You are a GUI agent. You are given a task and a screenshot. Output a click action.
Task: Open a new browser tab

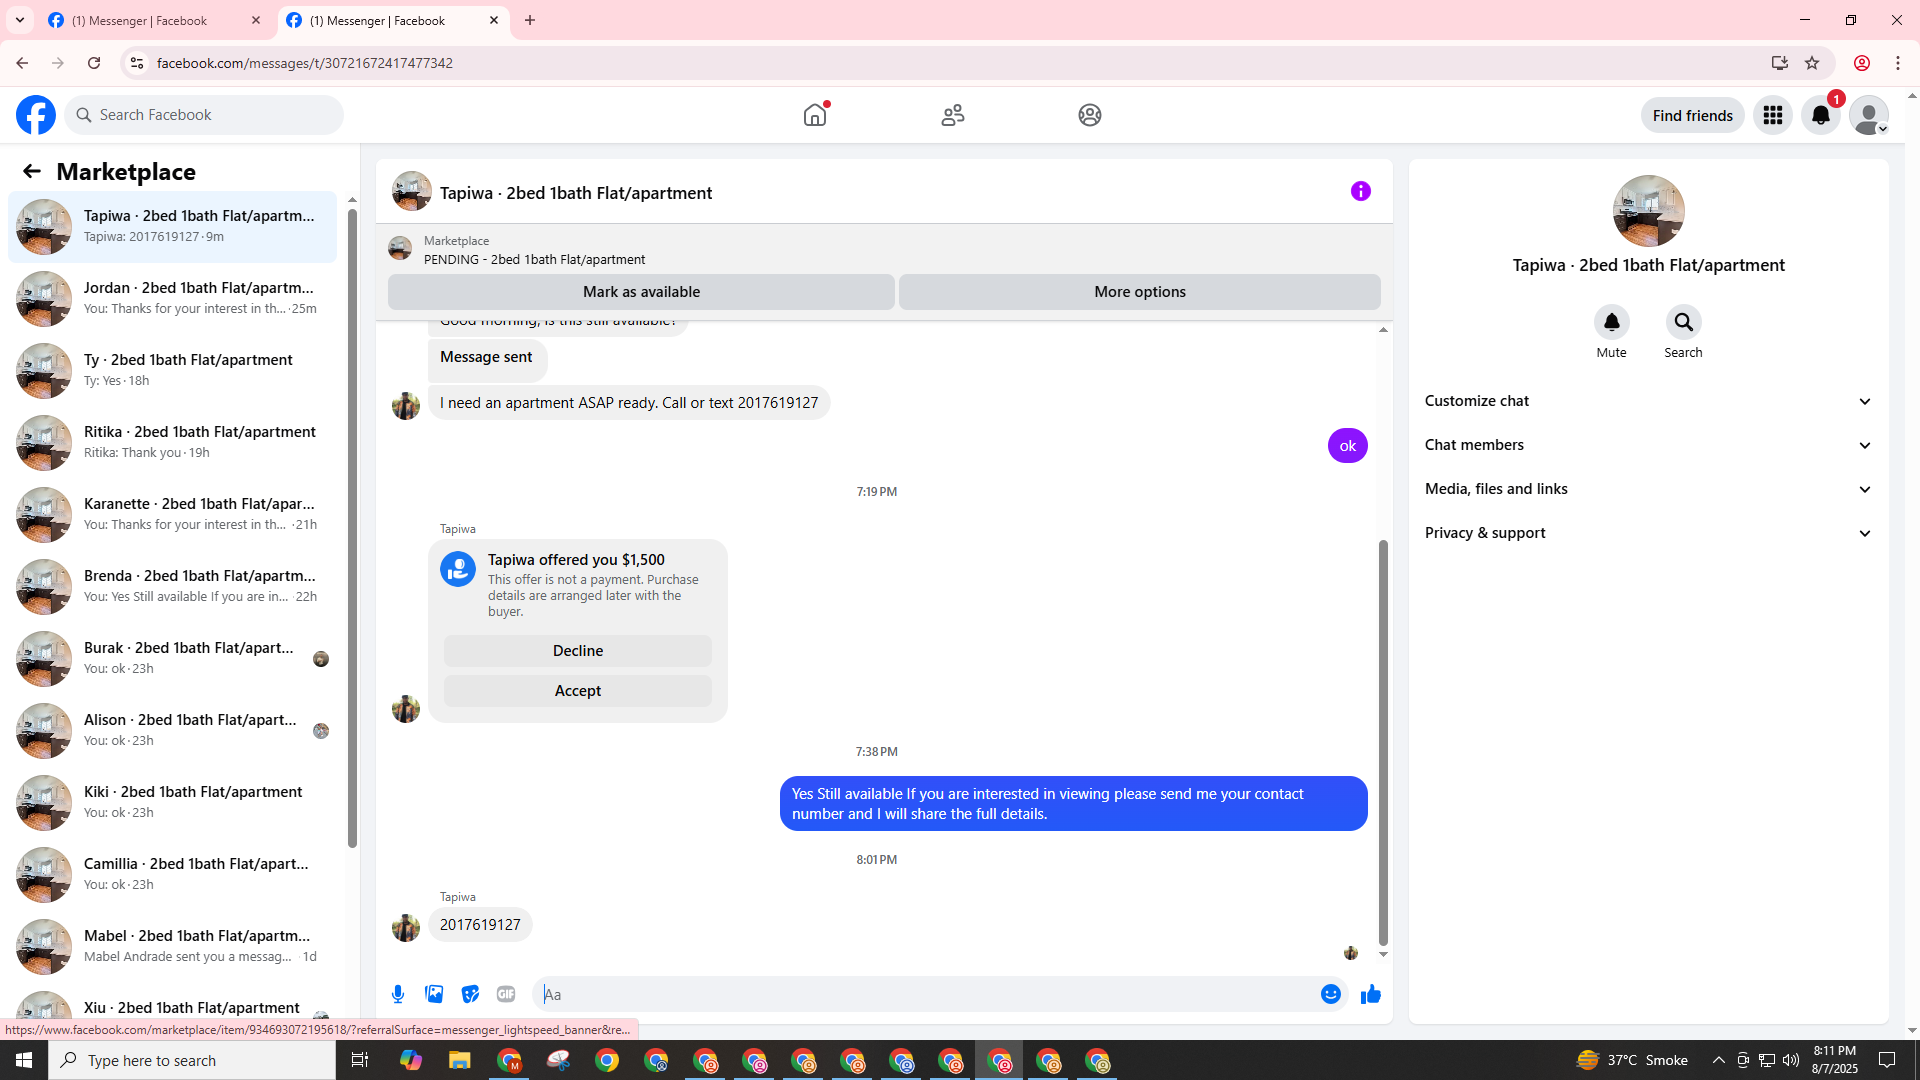pyautogui.click(x=530, y=20)
